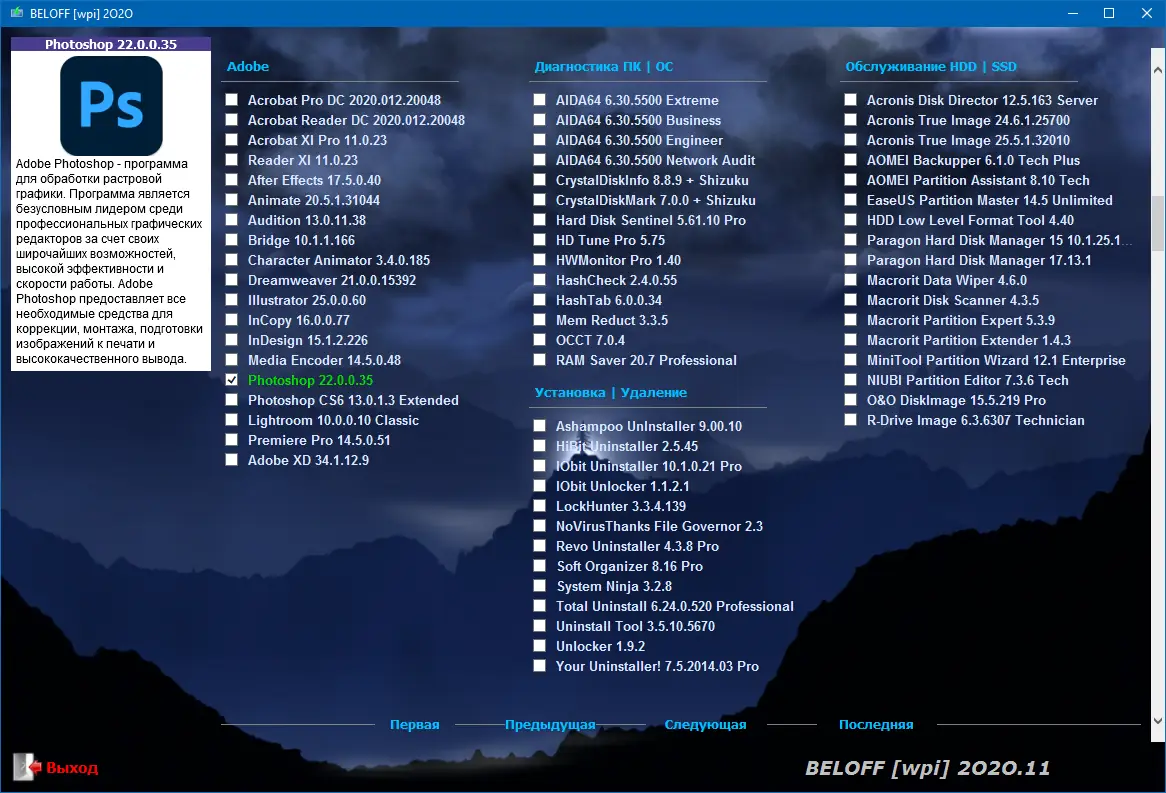Click the BELOFF title bar app icon
The height and width of the screenshot is (793, 1166).
[16, 13]
